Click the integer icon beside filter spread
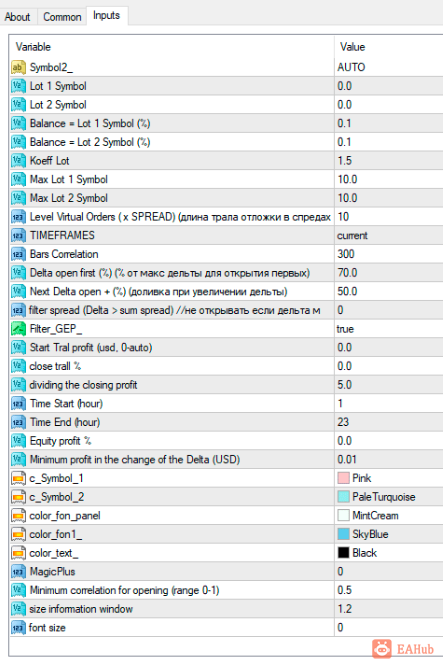443x664 pixels. pyautogui.click(x=18, y=310)
